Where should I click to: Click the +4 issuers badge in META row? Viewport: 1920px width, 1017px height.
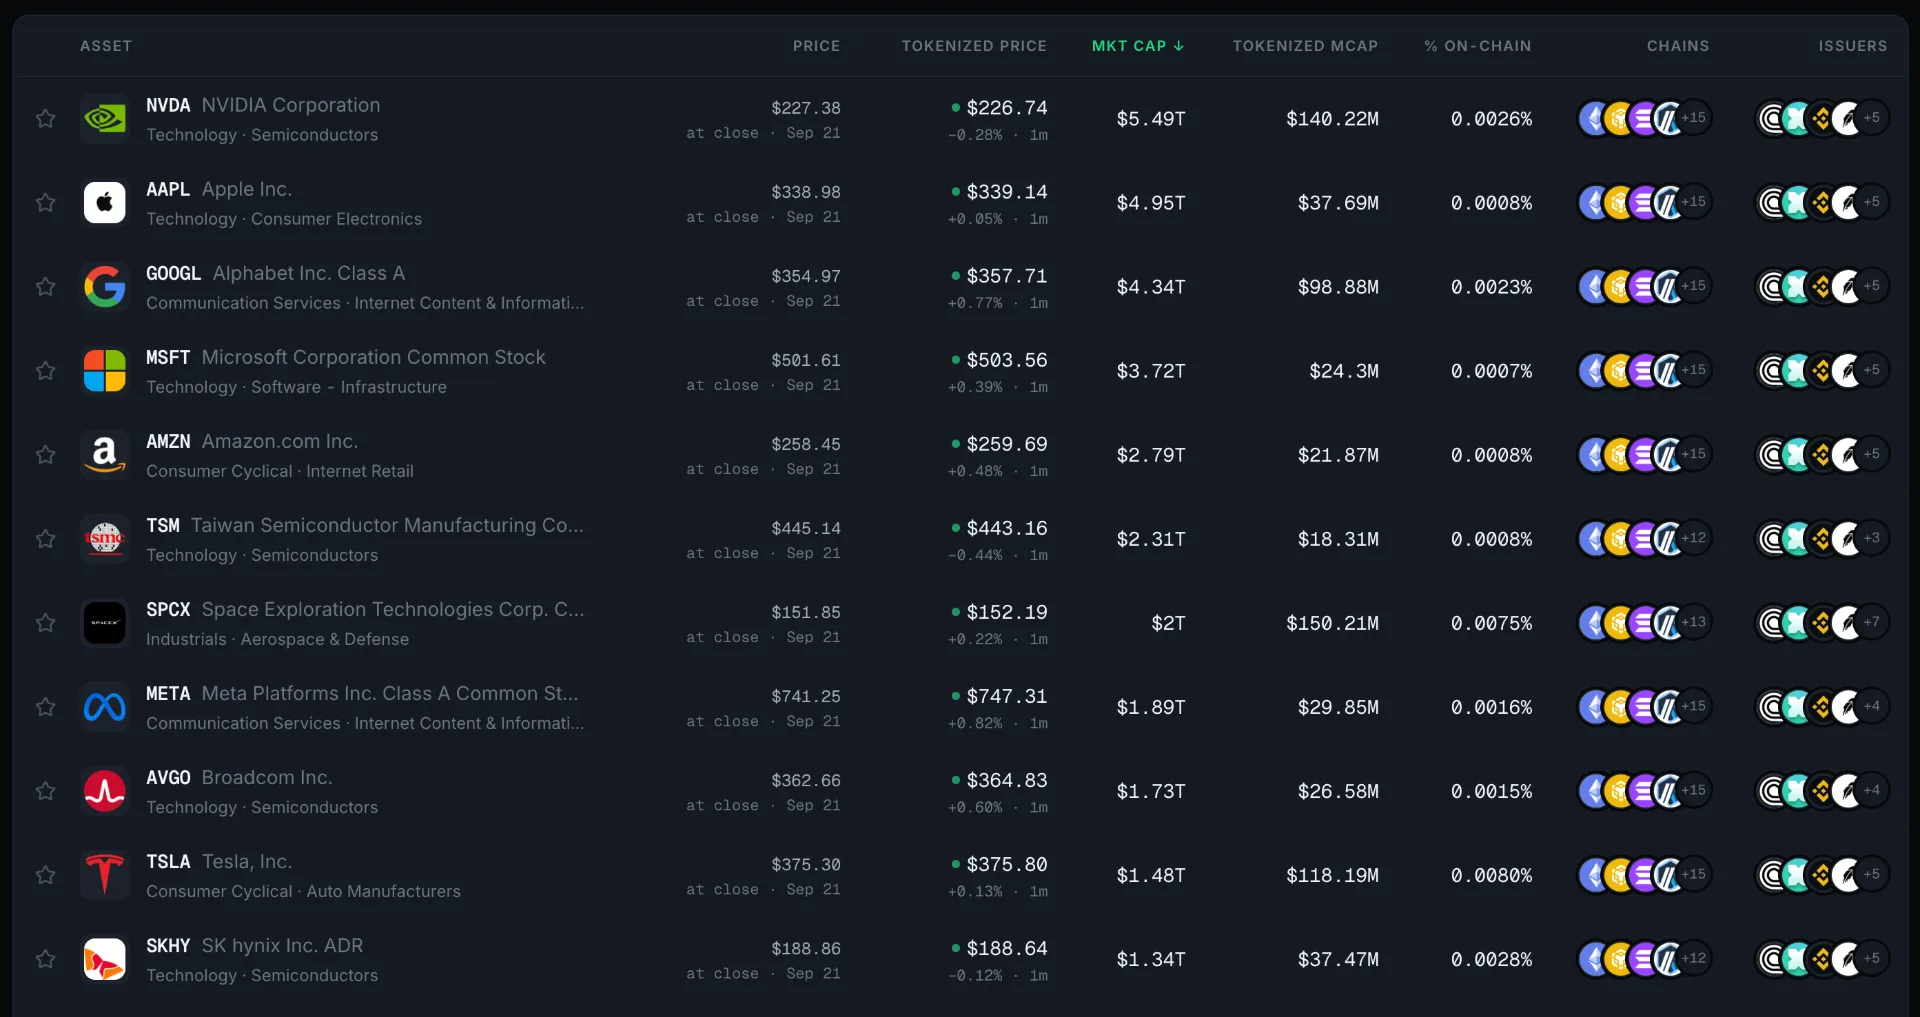1872,706
